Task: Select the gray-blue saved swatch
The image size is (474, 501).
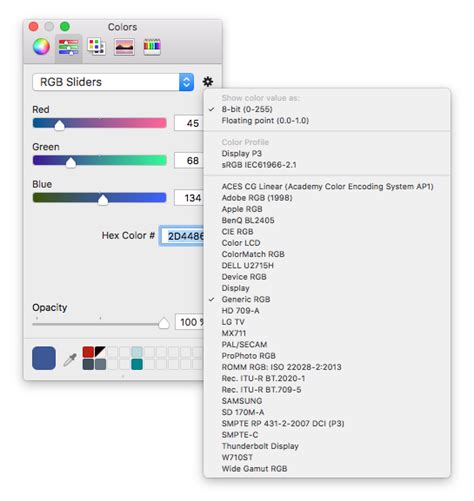Action: tap(100, 364)
